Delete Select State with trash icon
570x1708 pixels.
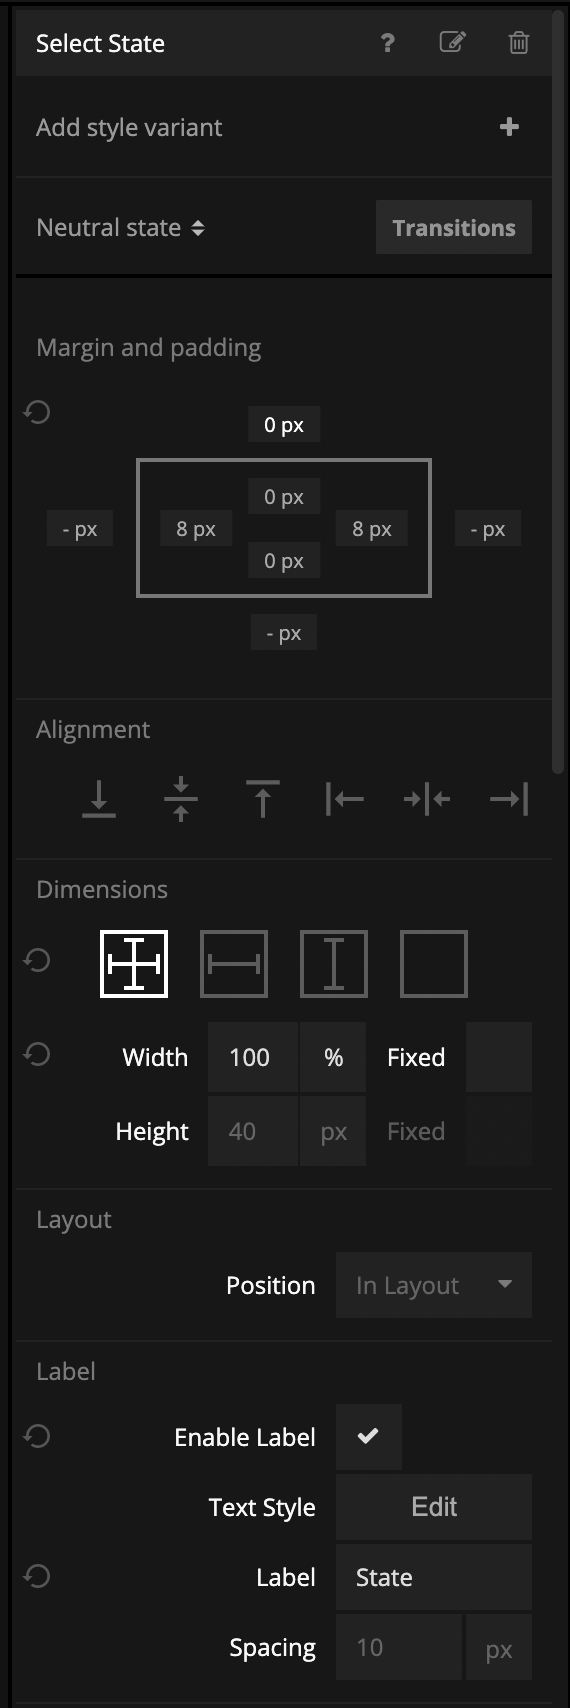tap(518, 43)
